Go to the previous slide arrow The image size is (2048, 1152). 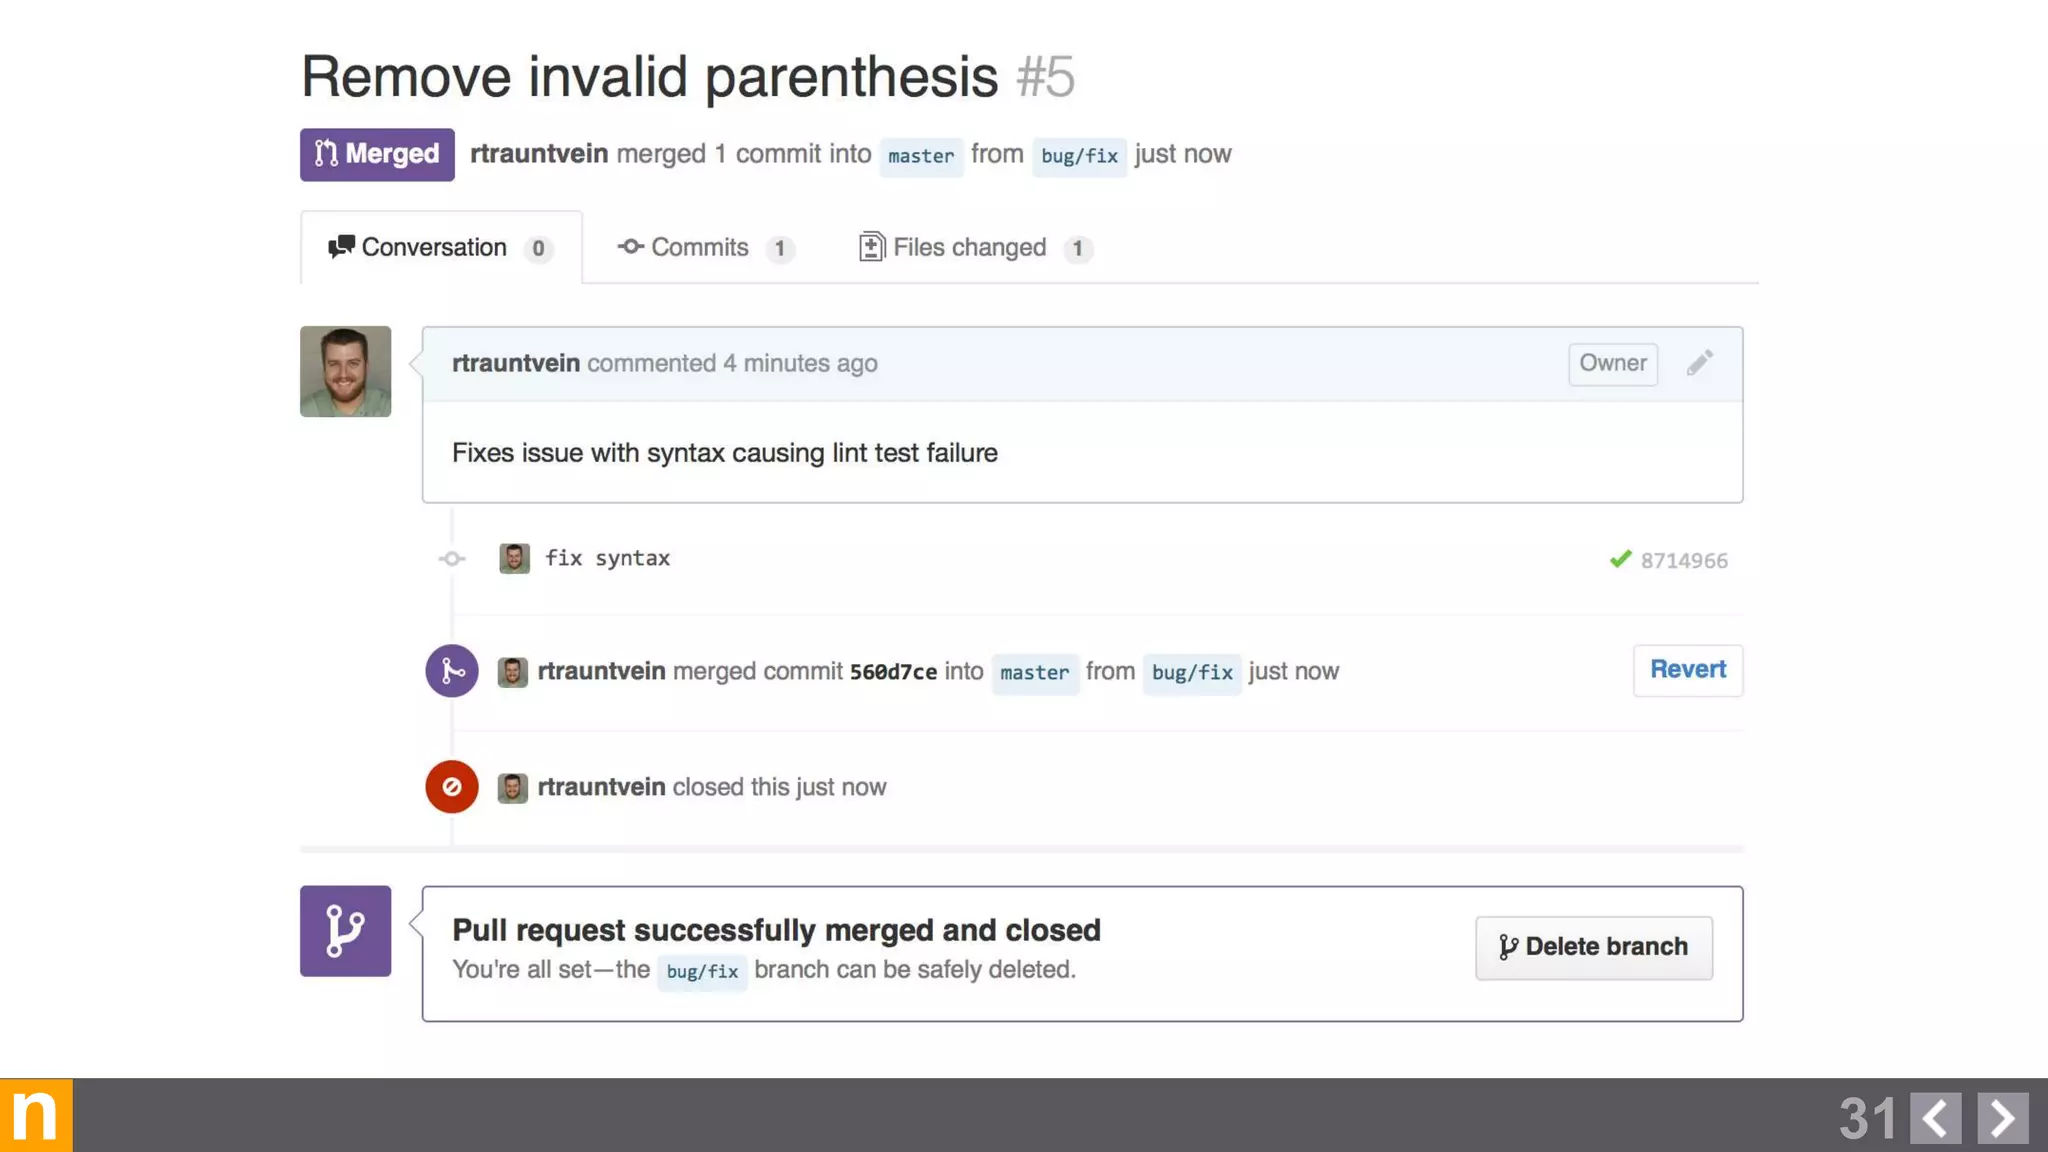coord(1935,1118)
